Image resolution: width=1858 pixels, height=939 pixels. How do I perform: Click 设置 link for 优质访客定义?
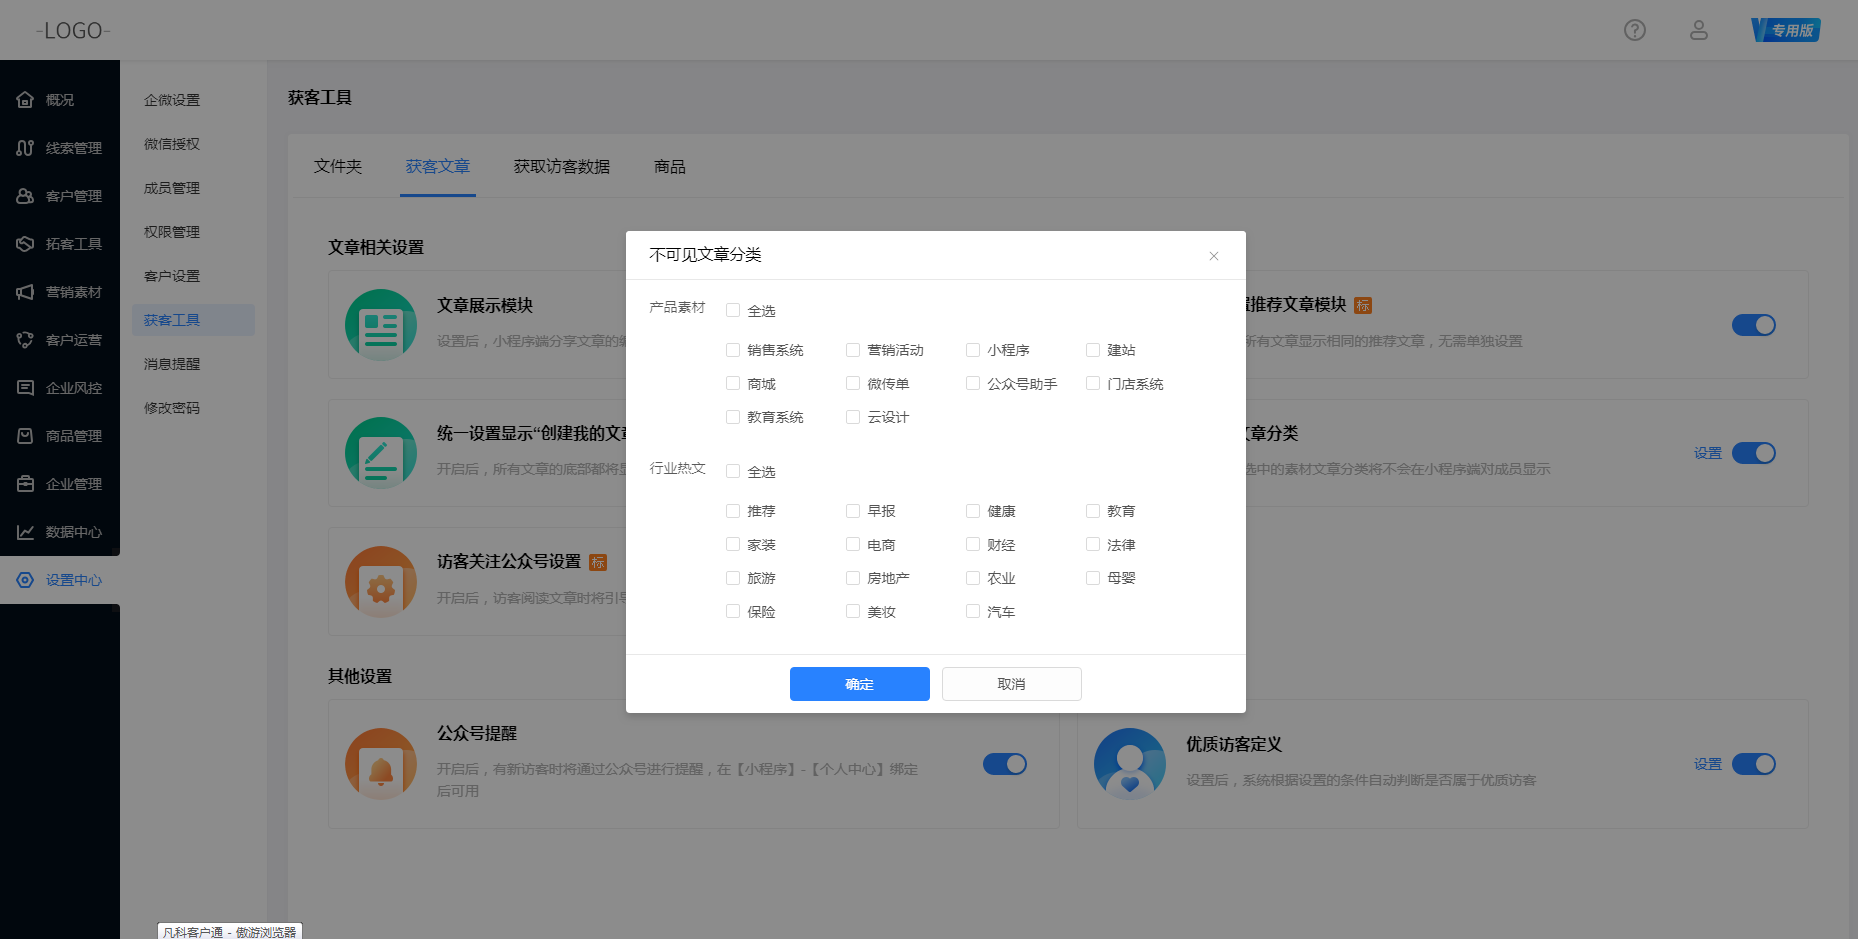click(x=1707, y=764)
